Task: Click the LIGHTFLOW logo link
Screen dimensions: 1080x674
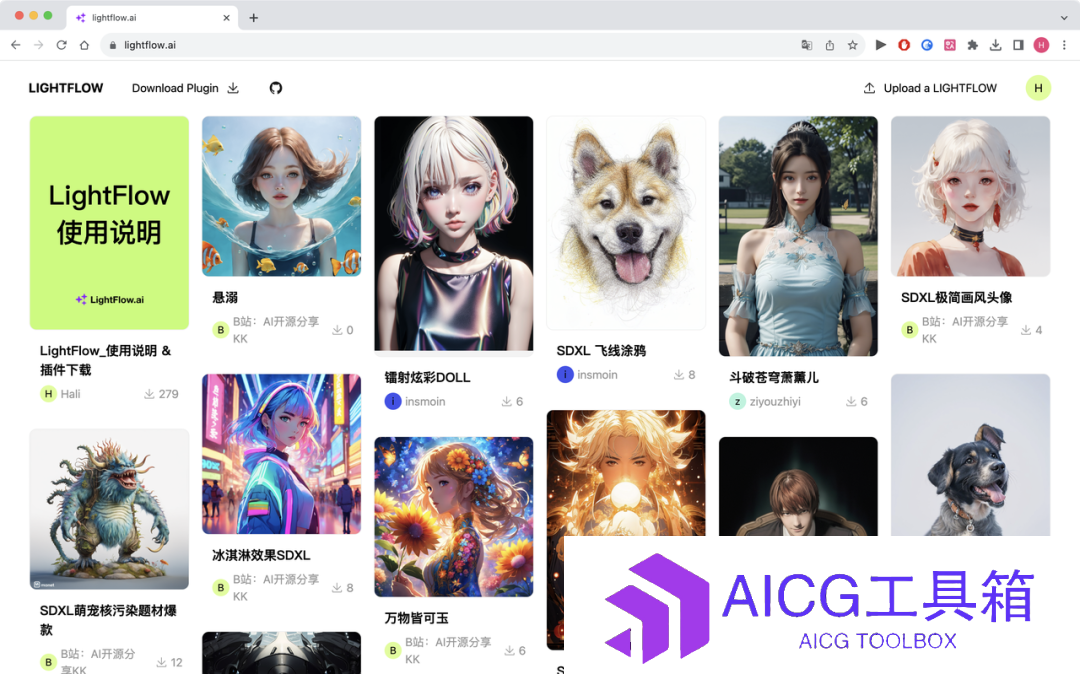Action: coord(65,88)
